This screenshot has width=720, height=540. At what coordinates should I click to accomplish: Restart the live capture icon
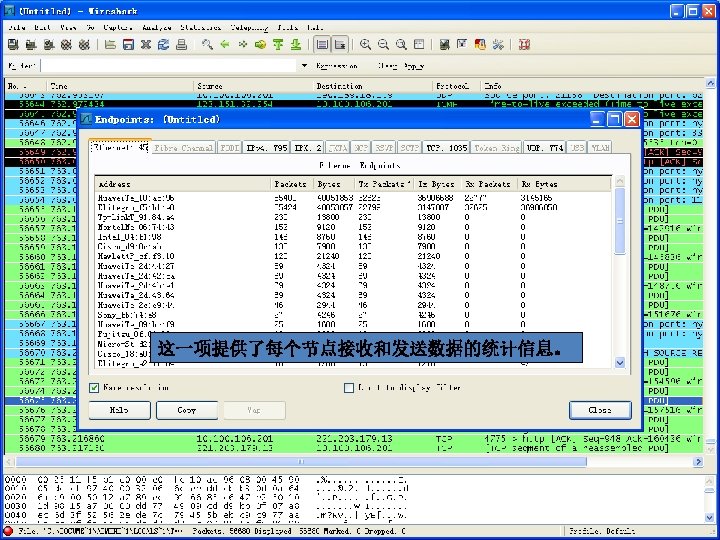click(x=84, y=45)
